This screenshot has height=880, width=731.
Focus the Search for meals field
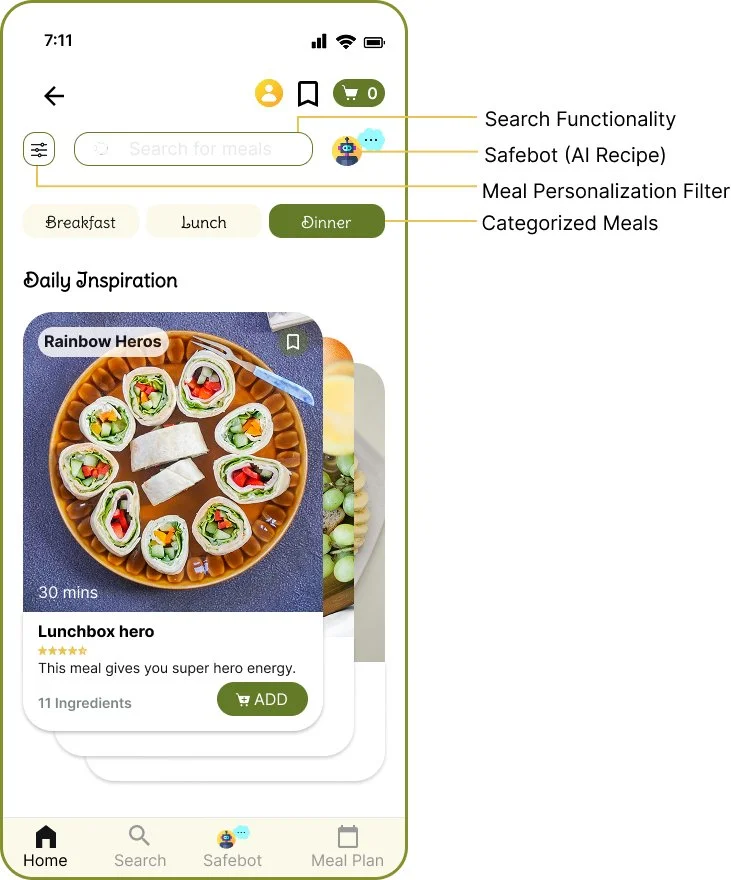(193, 149)
